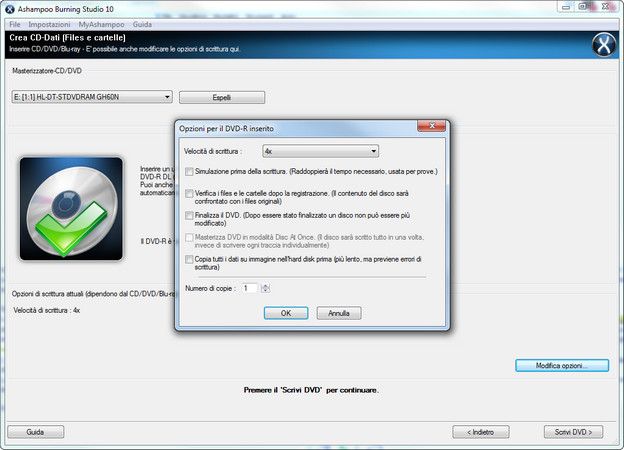Close the DVD-R options dialog
The height and width of the screenshot is (450, 624).
pyautogui.click(x=431, y=126)
